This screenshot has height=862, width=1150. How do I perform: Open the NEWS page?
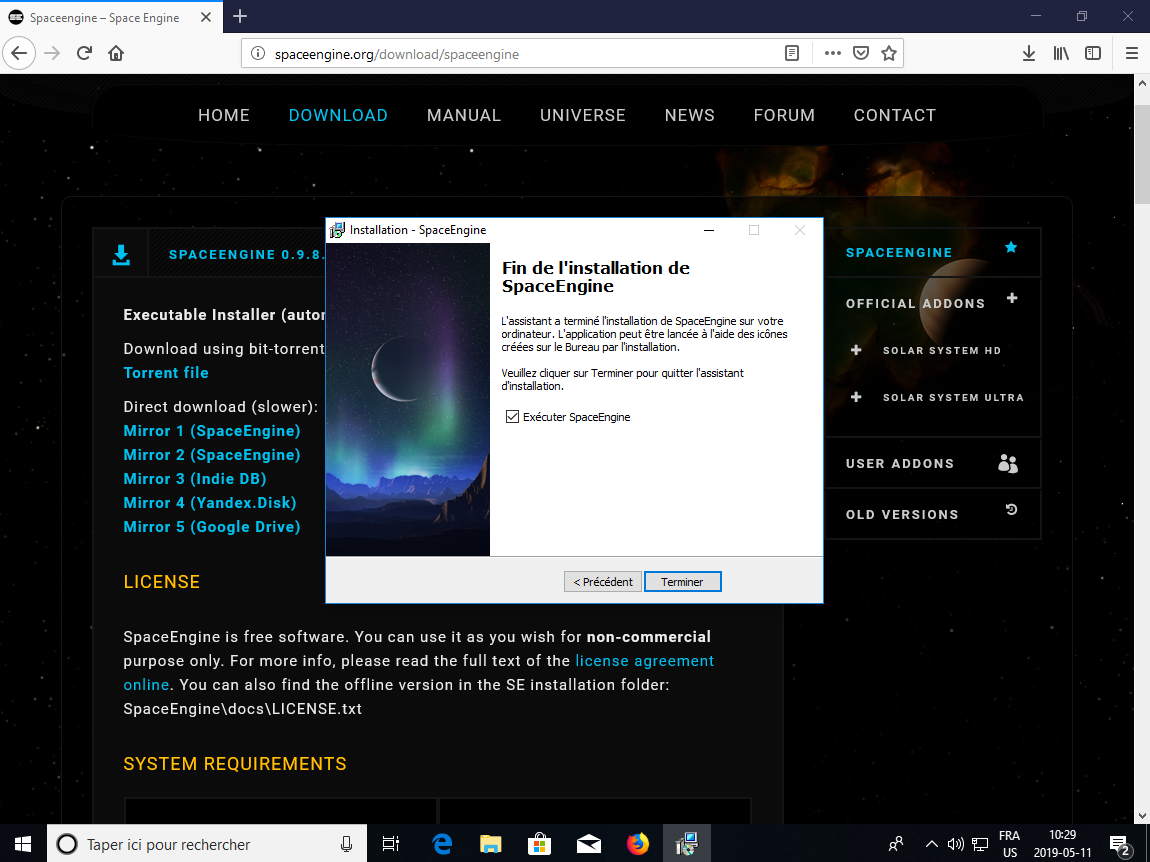(x=689, y=115)
